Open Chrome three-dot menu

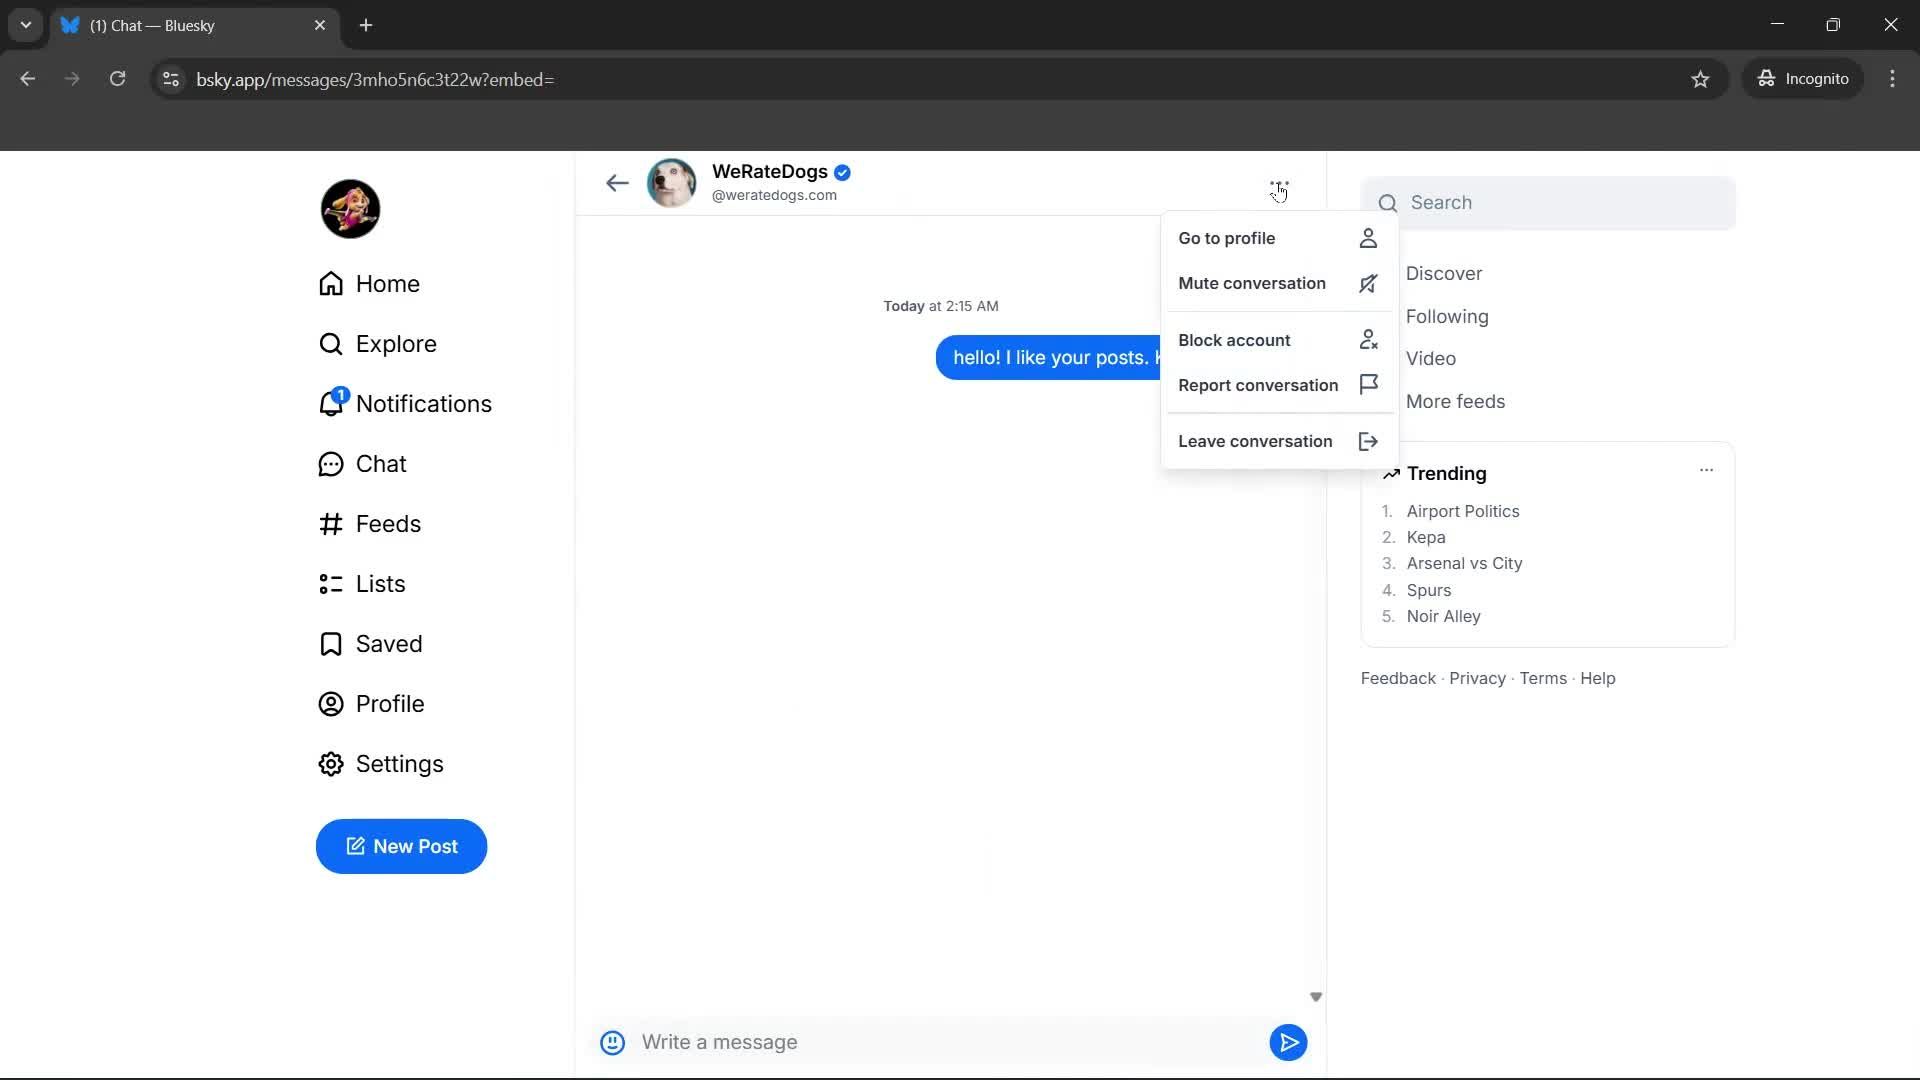1892,79
